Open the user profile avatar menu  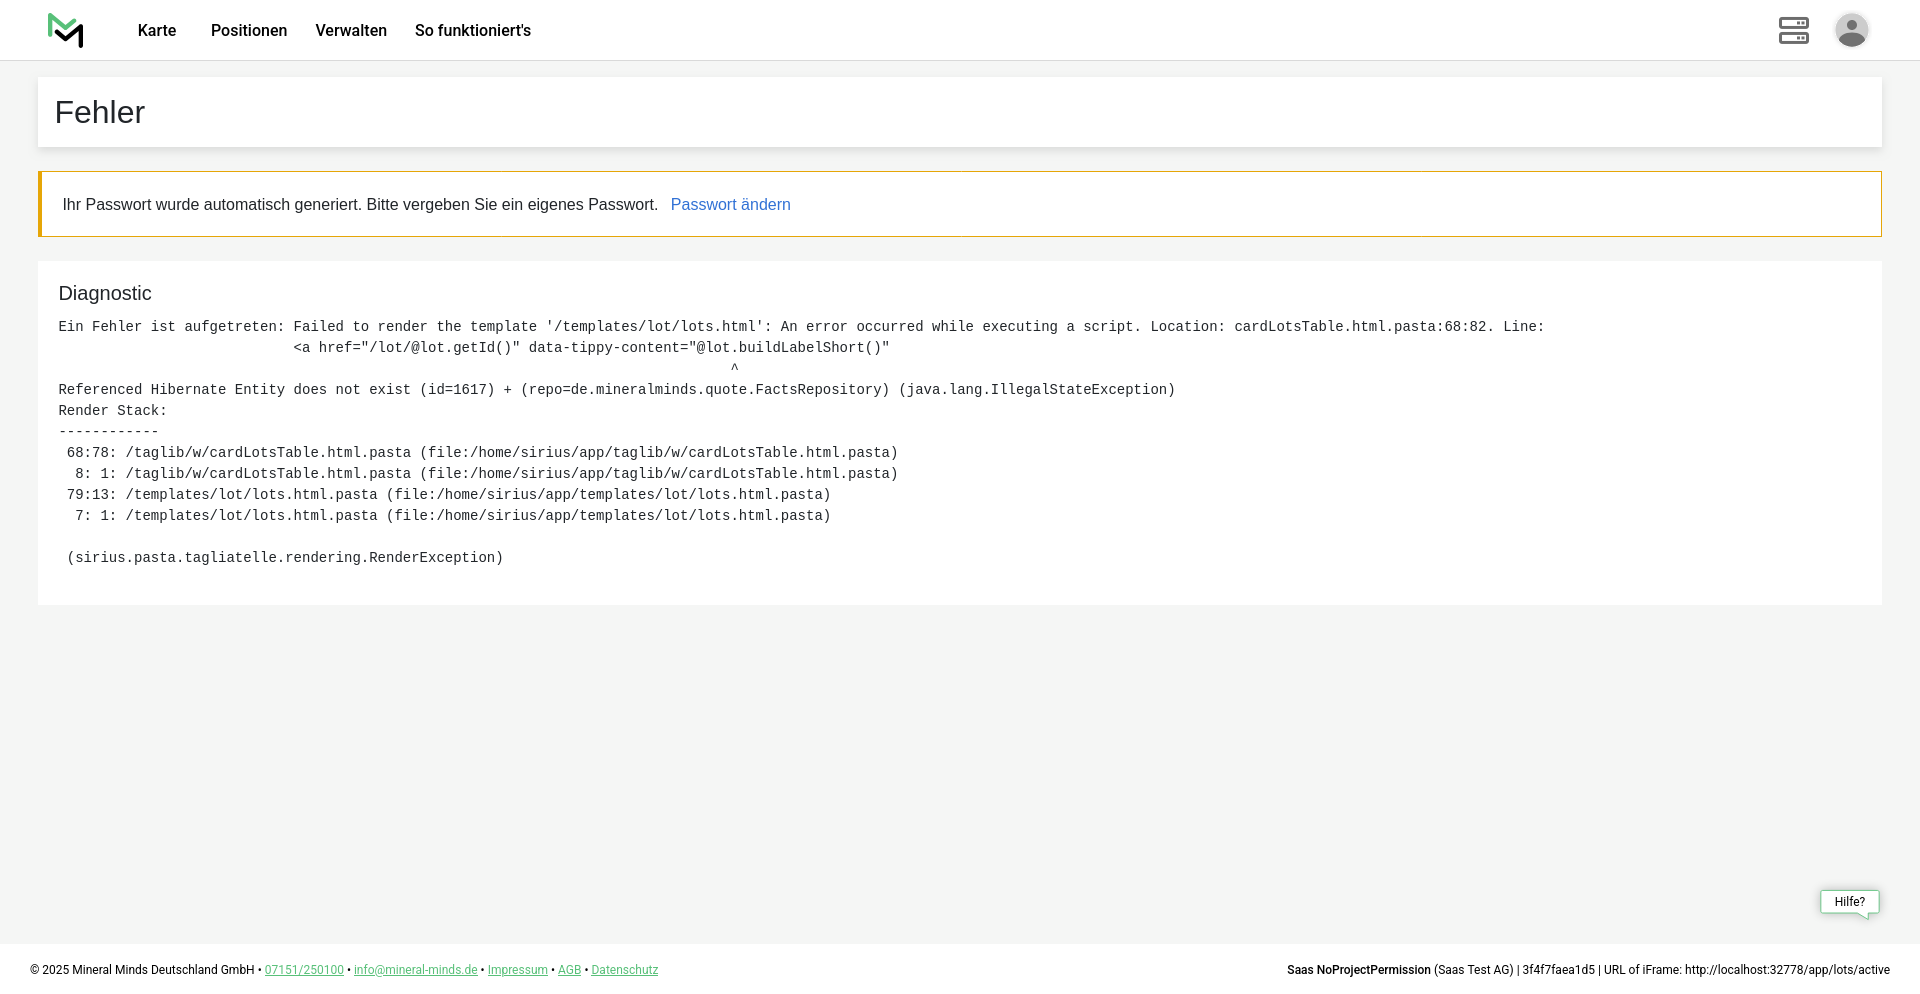[x=1851, y=31]
